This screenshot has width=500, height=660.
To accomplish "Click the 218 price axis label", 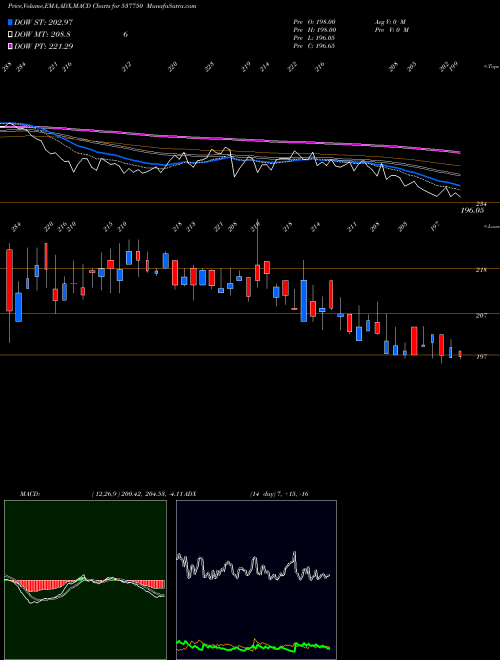I will [481, 270].
